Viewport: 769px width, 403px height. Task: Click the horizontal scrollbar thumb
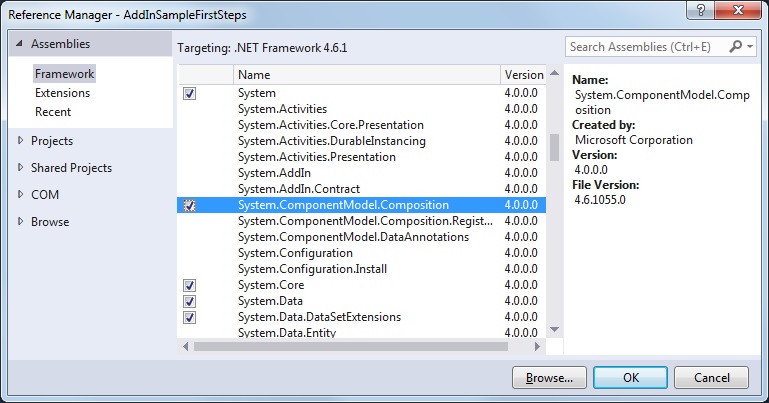point(351,346)
